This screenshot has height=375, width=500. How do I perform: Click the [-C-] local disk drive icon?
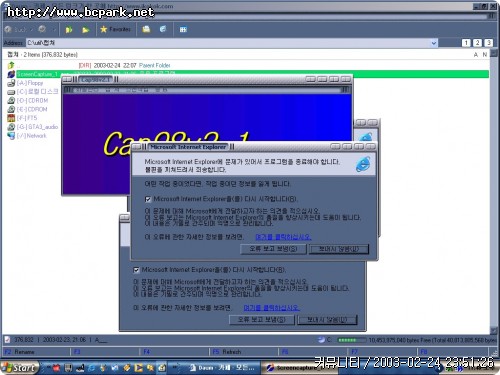(x=11, y=92)
